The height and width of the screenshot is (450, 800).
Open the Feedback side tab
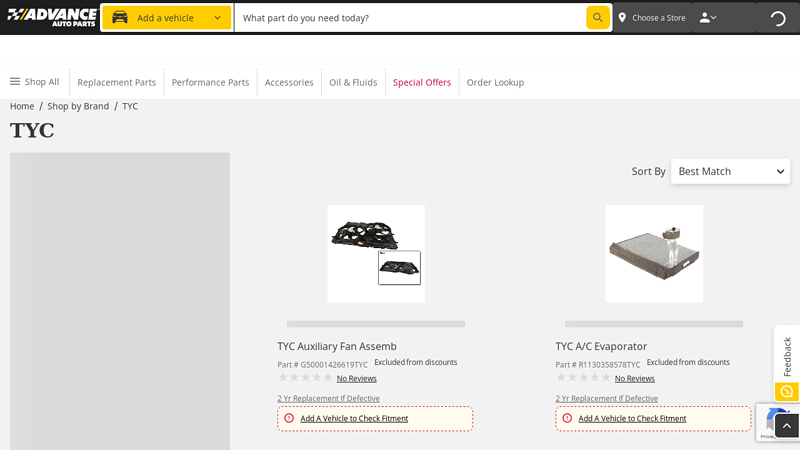787,356
